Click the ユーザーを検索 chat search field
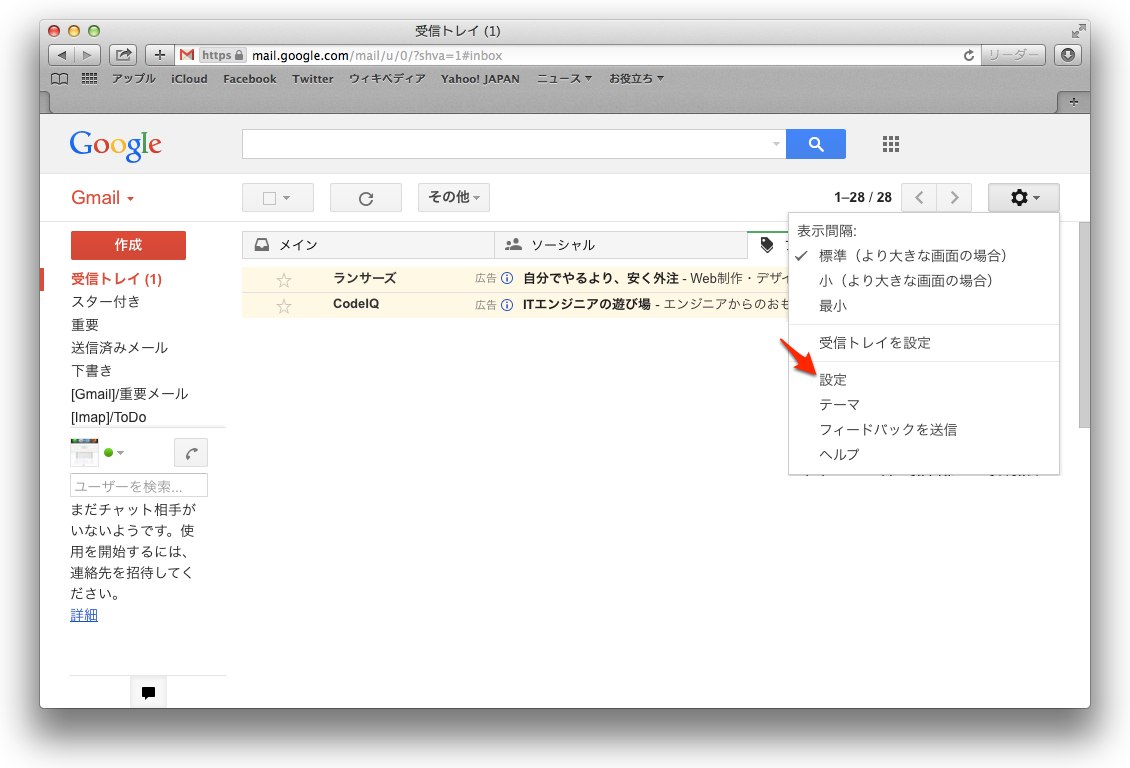Screen dimensions: 1130x768 pyautogui.click(x=138, y=486)
